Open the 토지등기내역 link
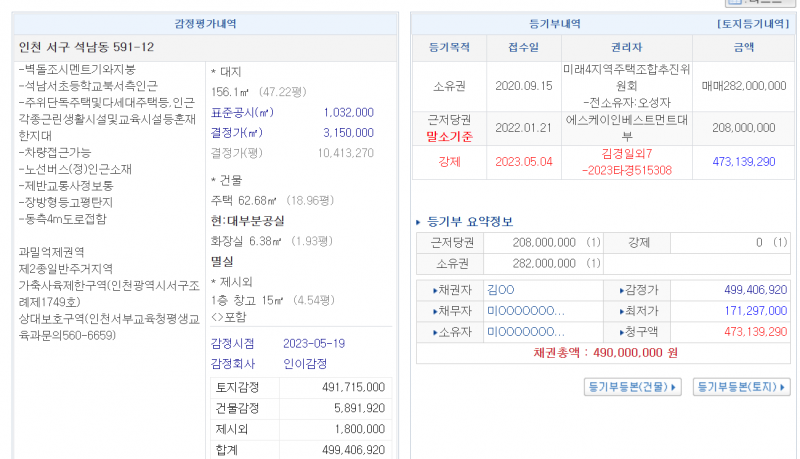Image resolution: width=800 pixels, height=459 pixels. click(755, 22)
